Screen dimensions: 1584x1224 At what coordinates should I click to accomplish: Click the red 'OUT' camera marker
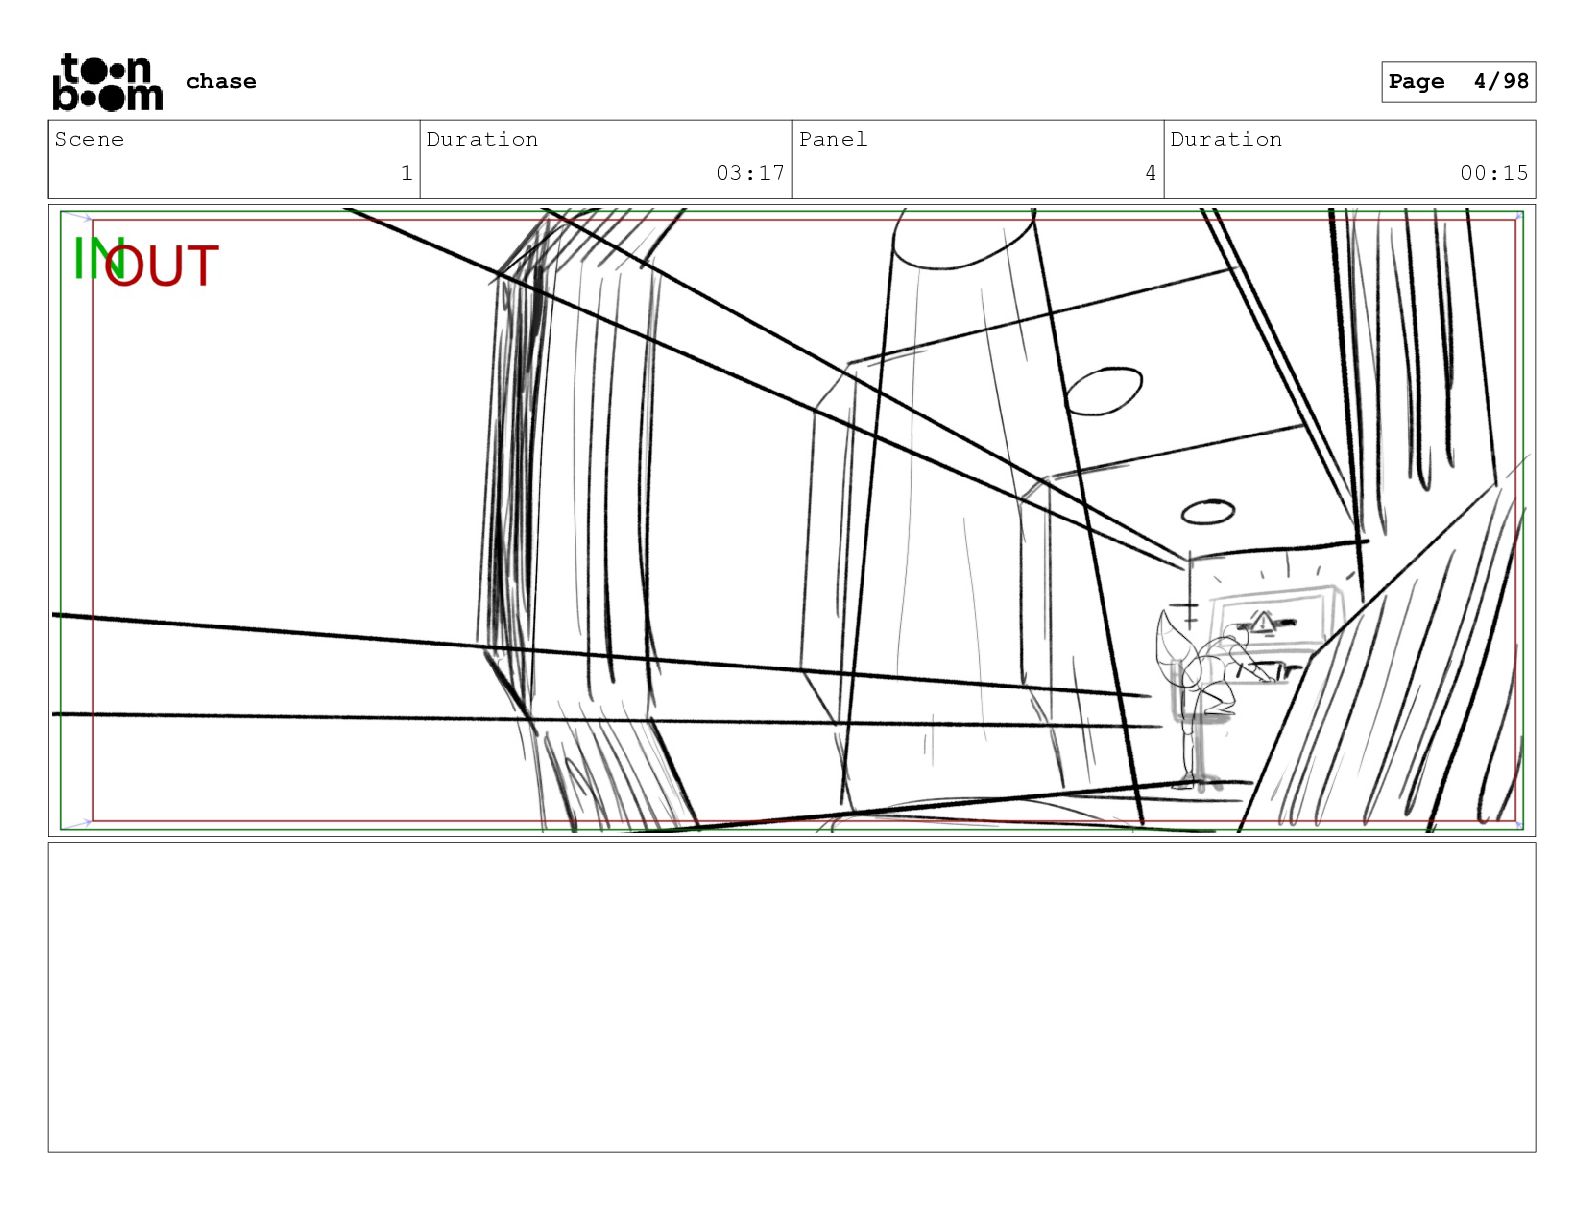[161, 267]
